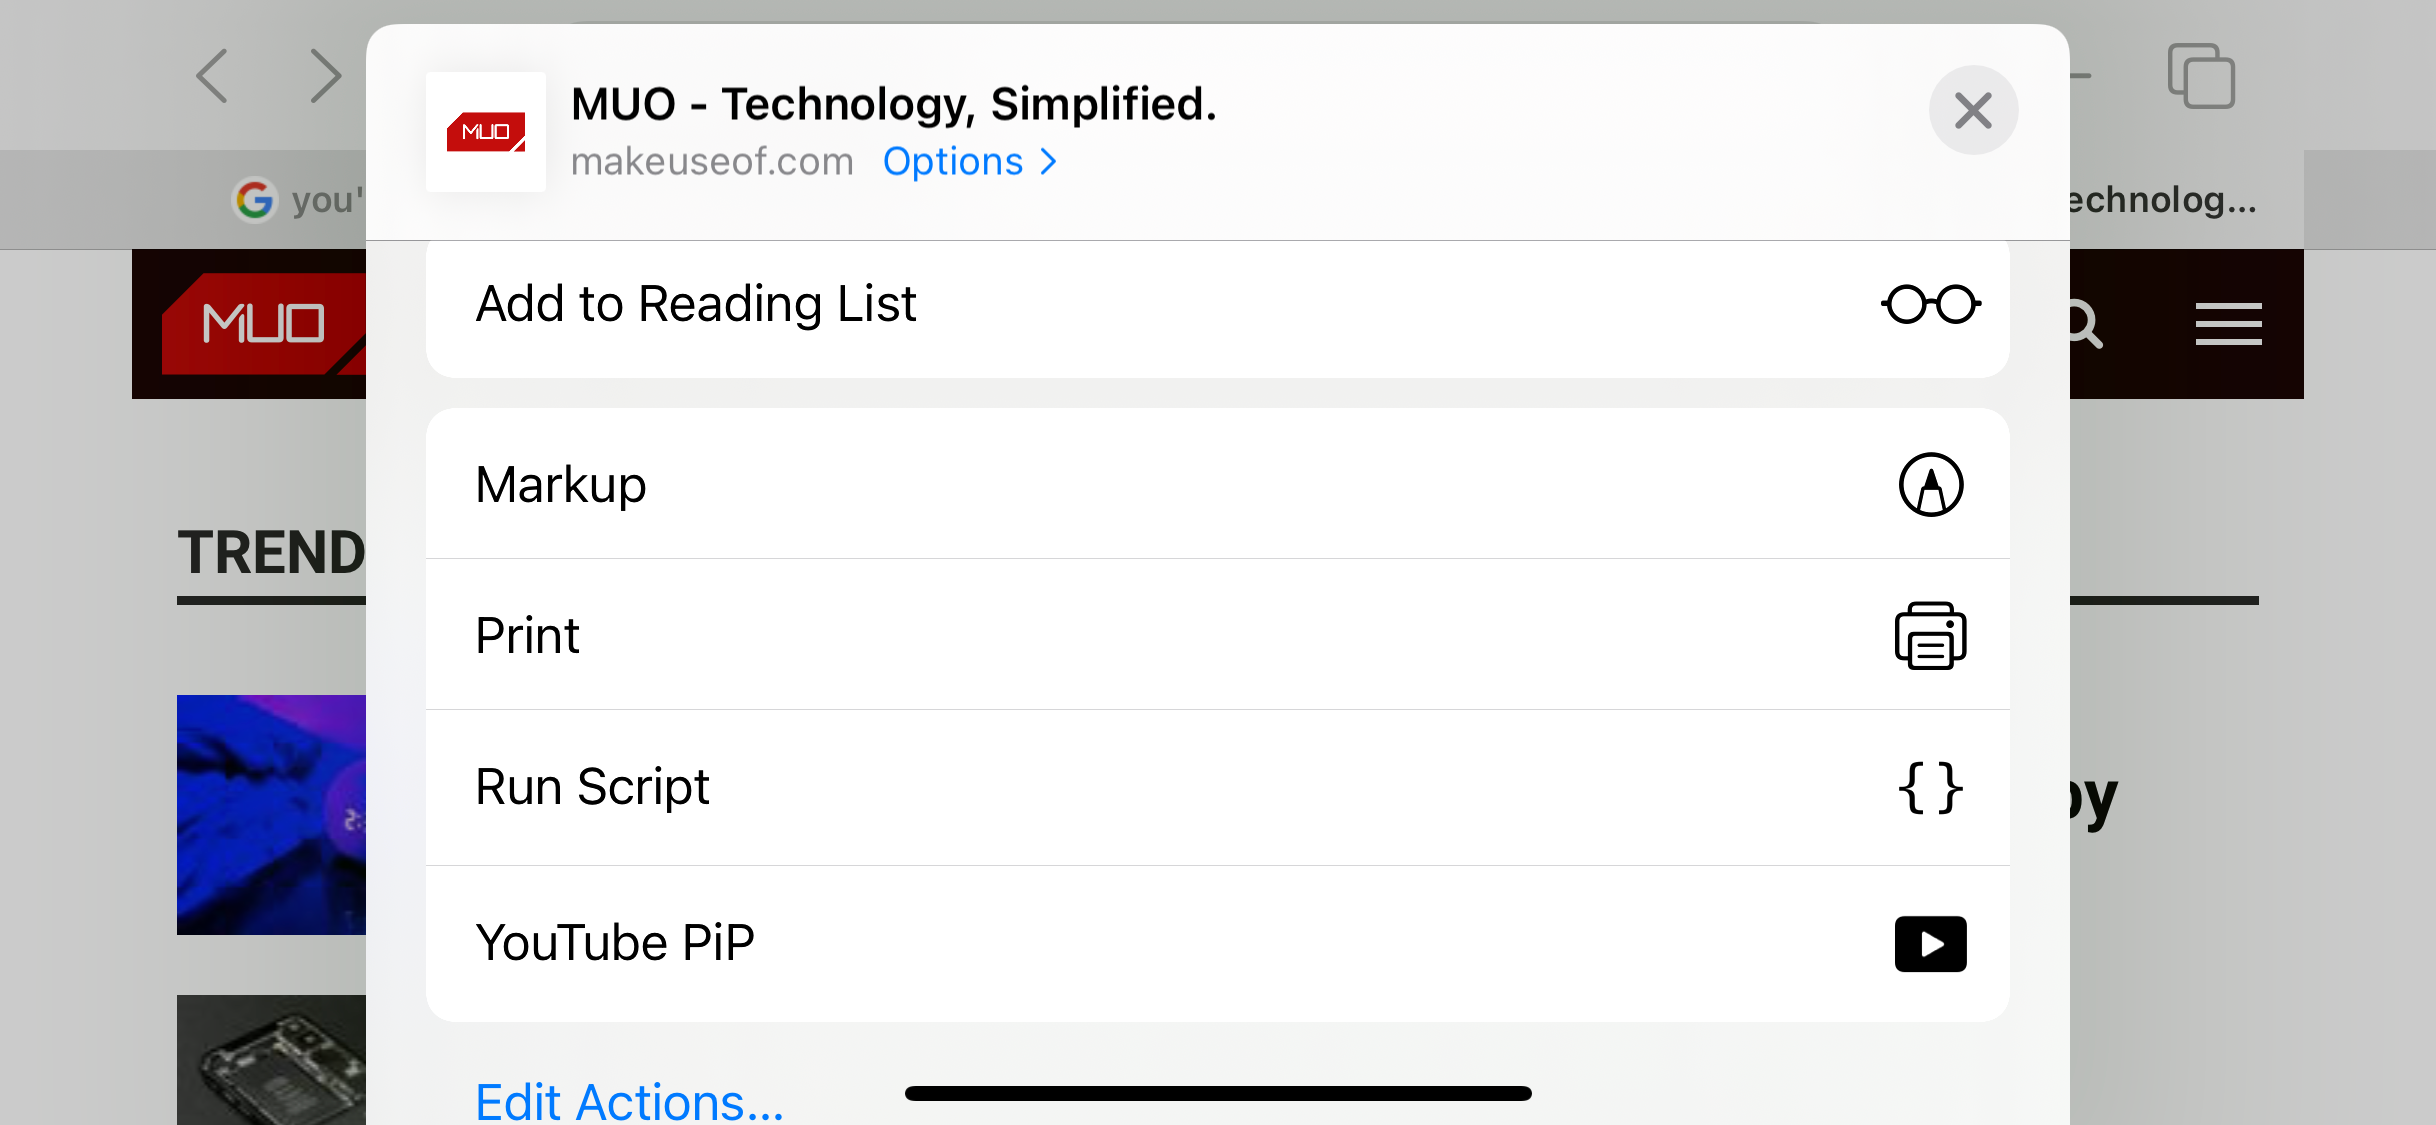
Task: Open the Options disclosure for sharing
Action: pos(968,161)
